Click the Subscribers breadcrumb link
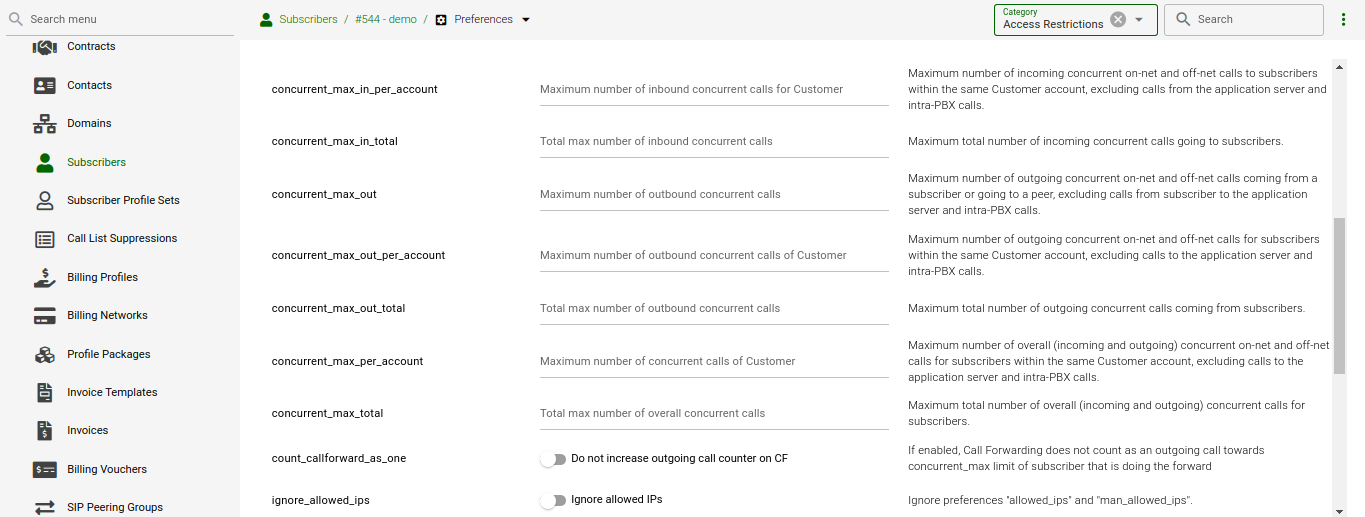Image resolution: width=1365 pixels, height=517 pixels. [x=308, y=20]
